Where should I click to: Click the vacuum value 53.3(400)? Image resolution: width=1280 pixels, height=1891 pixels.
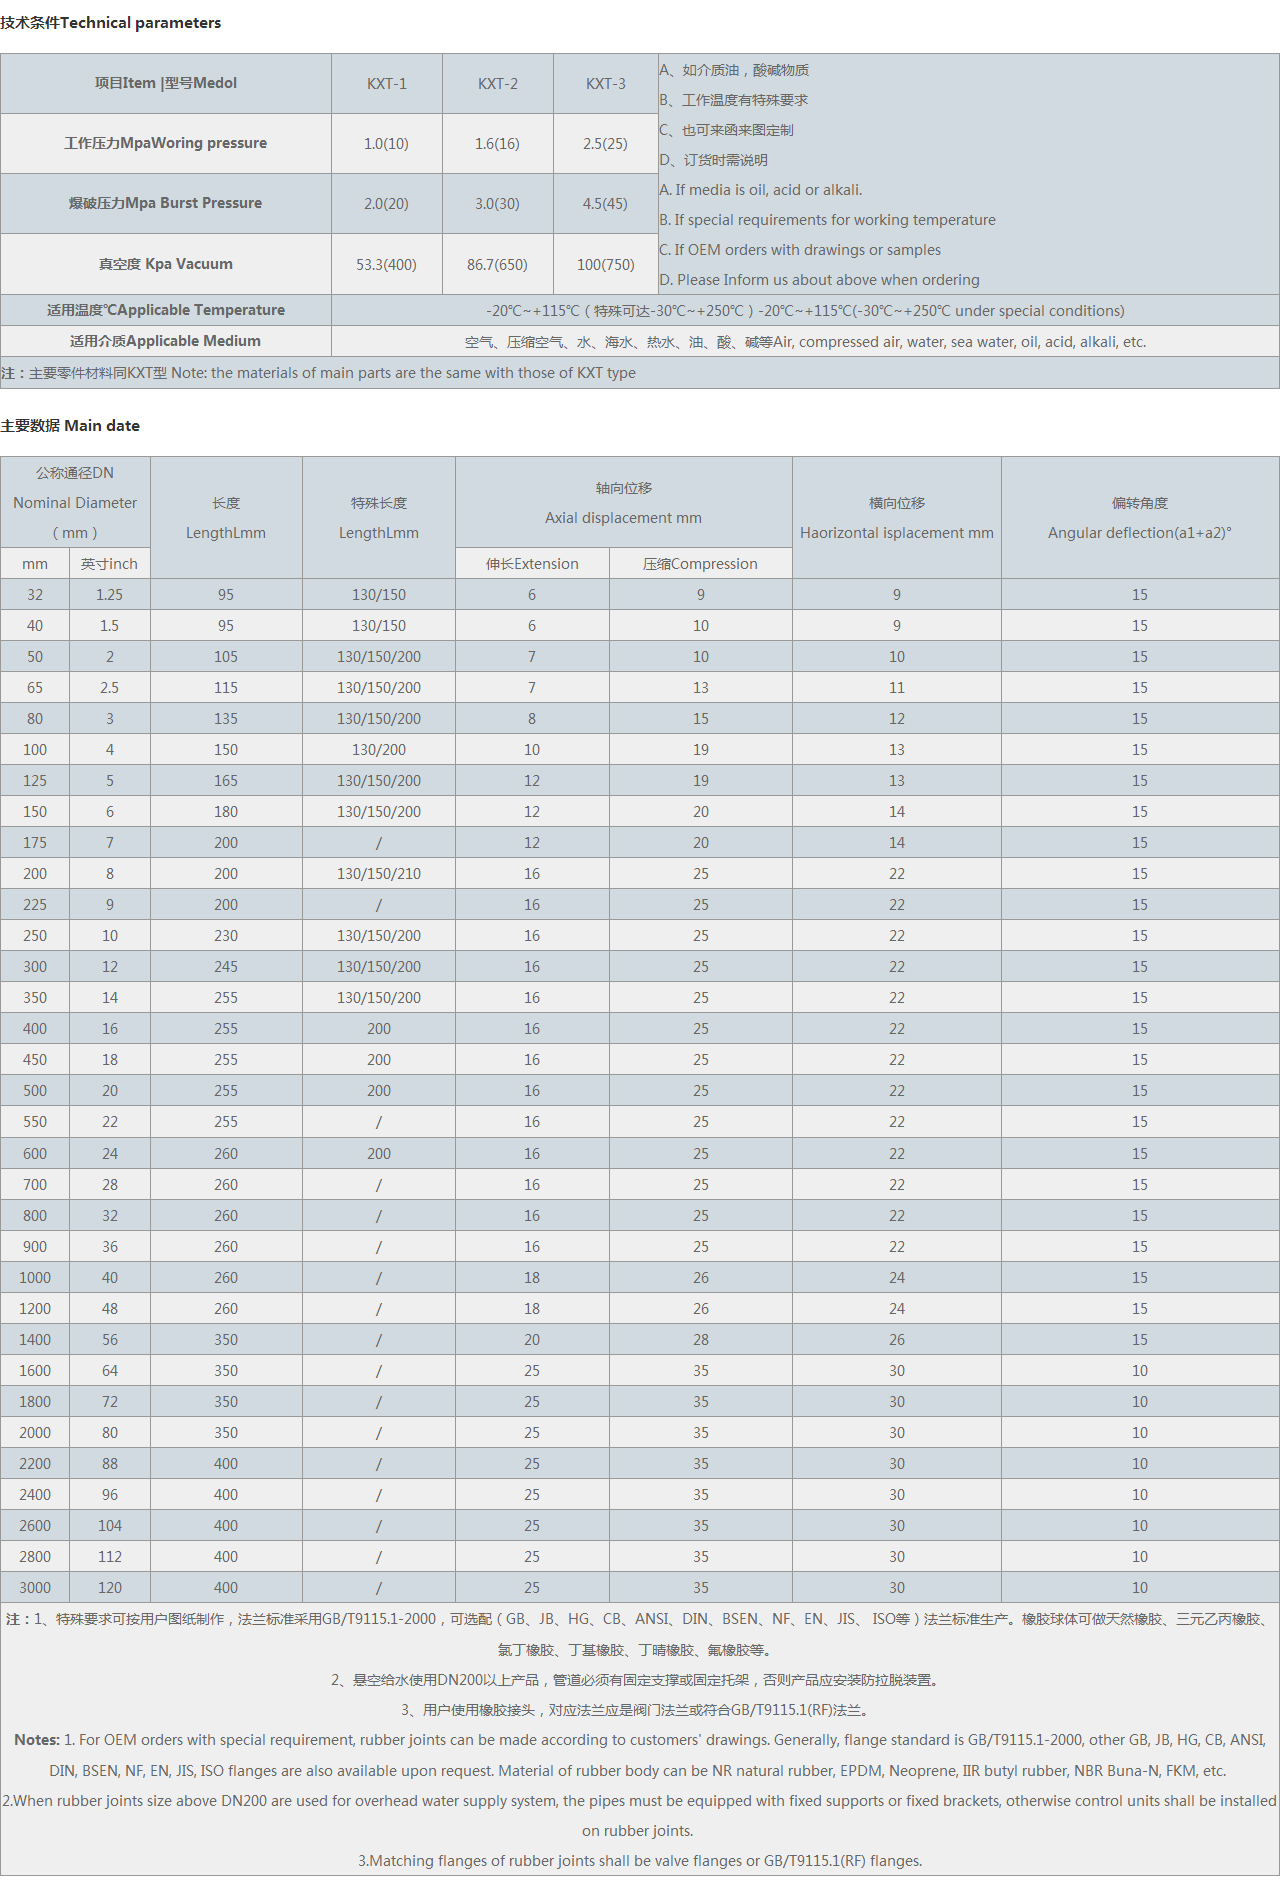point(386,265)
